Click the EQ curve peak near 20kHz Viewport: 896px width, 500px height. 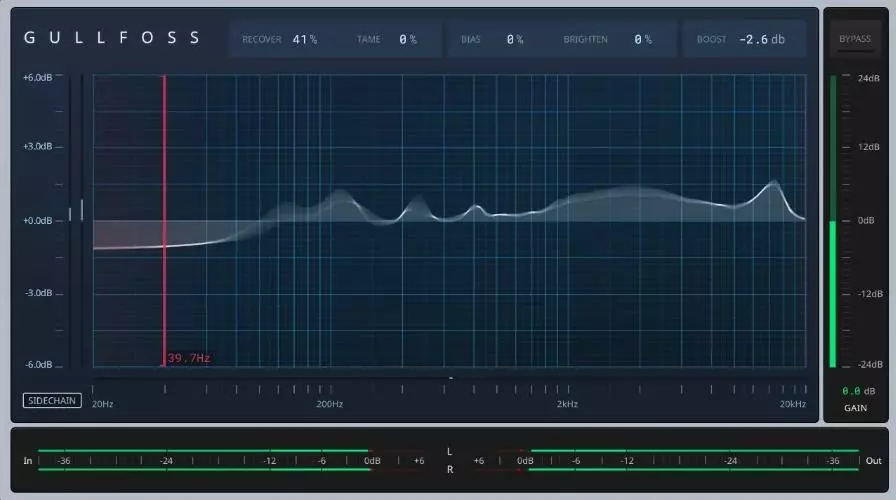coord(773,184)
